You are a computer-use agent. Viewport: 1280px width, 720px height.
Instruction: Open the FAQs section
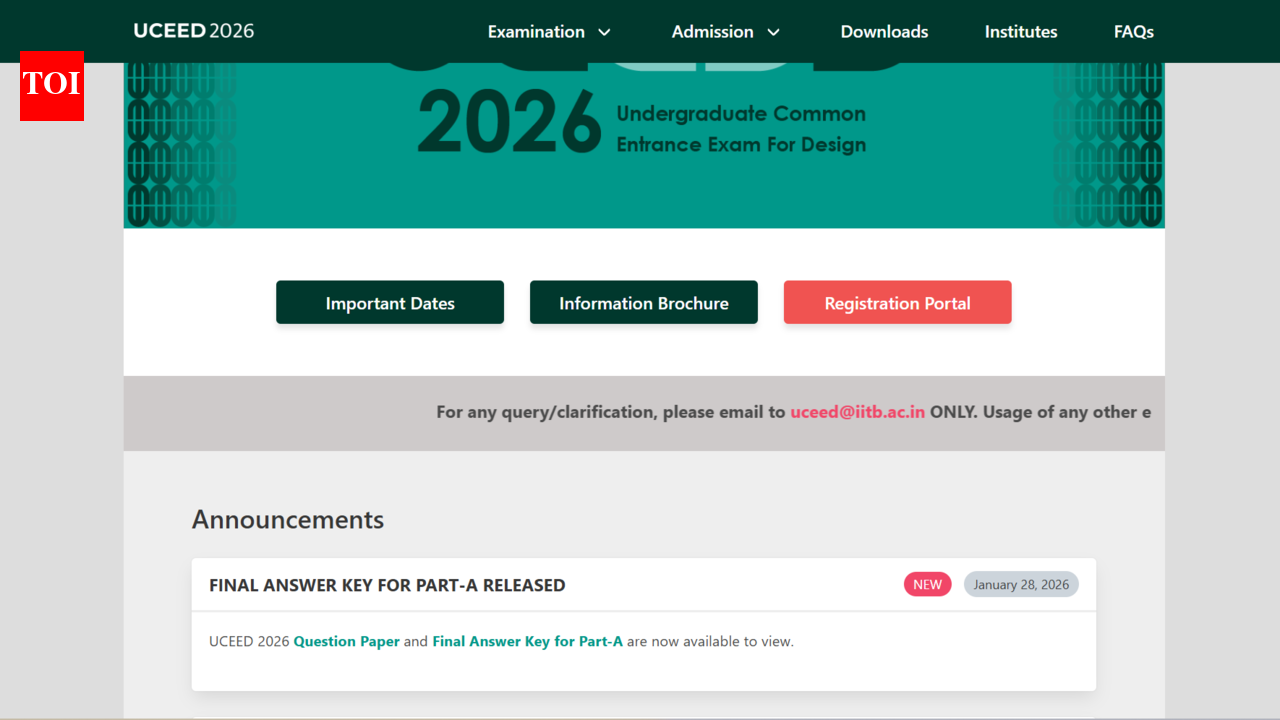[1134, 31]
